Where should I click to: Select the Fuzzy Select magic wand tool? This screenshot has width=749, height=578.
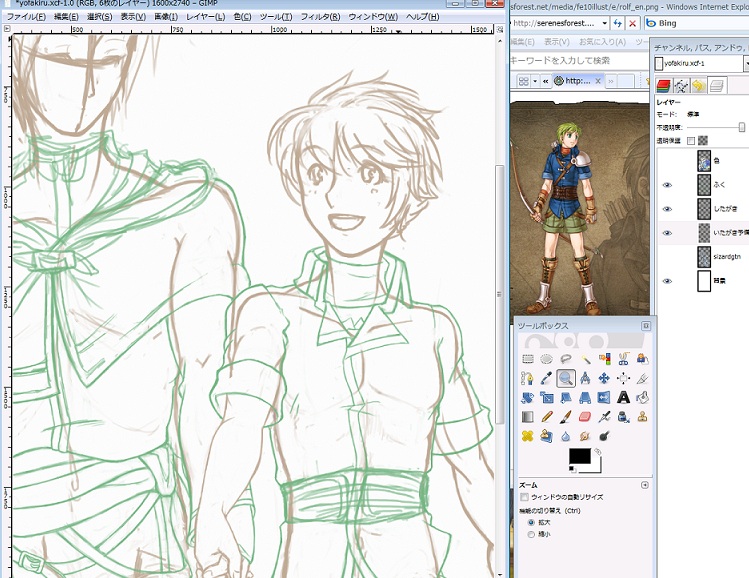point(585,359)
